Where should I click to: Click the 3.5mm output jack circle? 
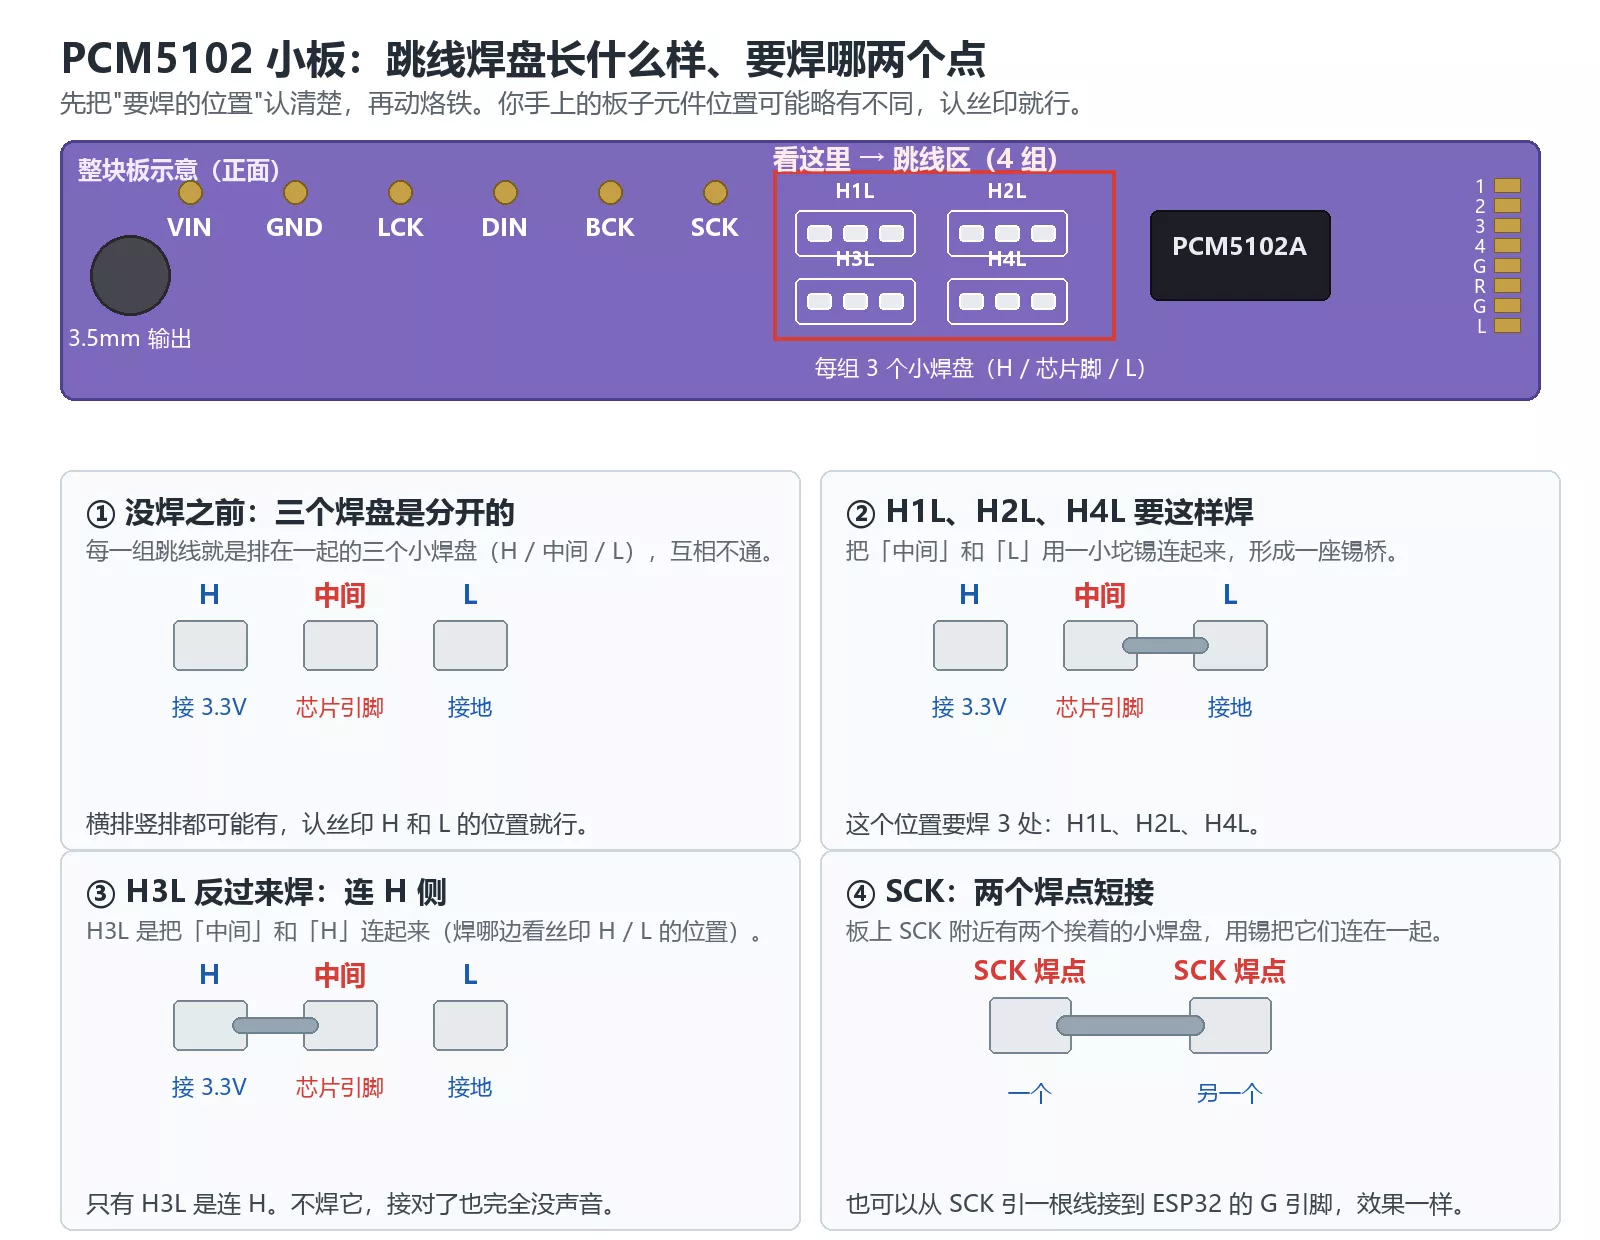point(130,275)
